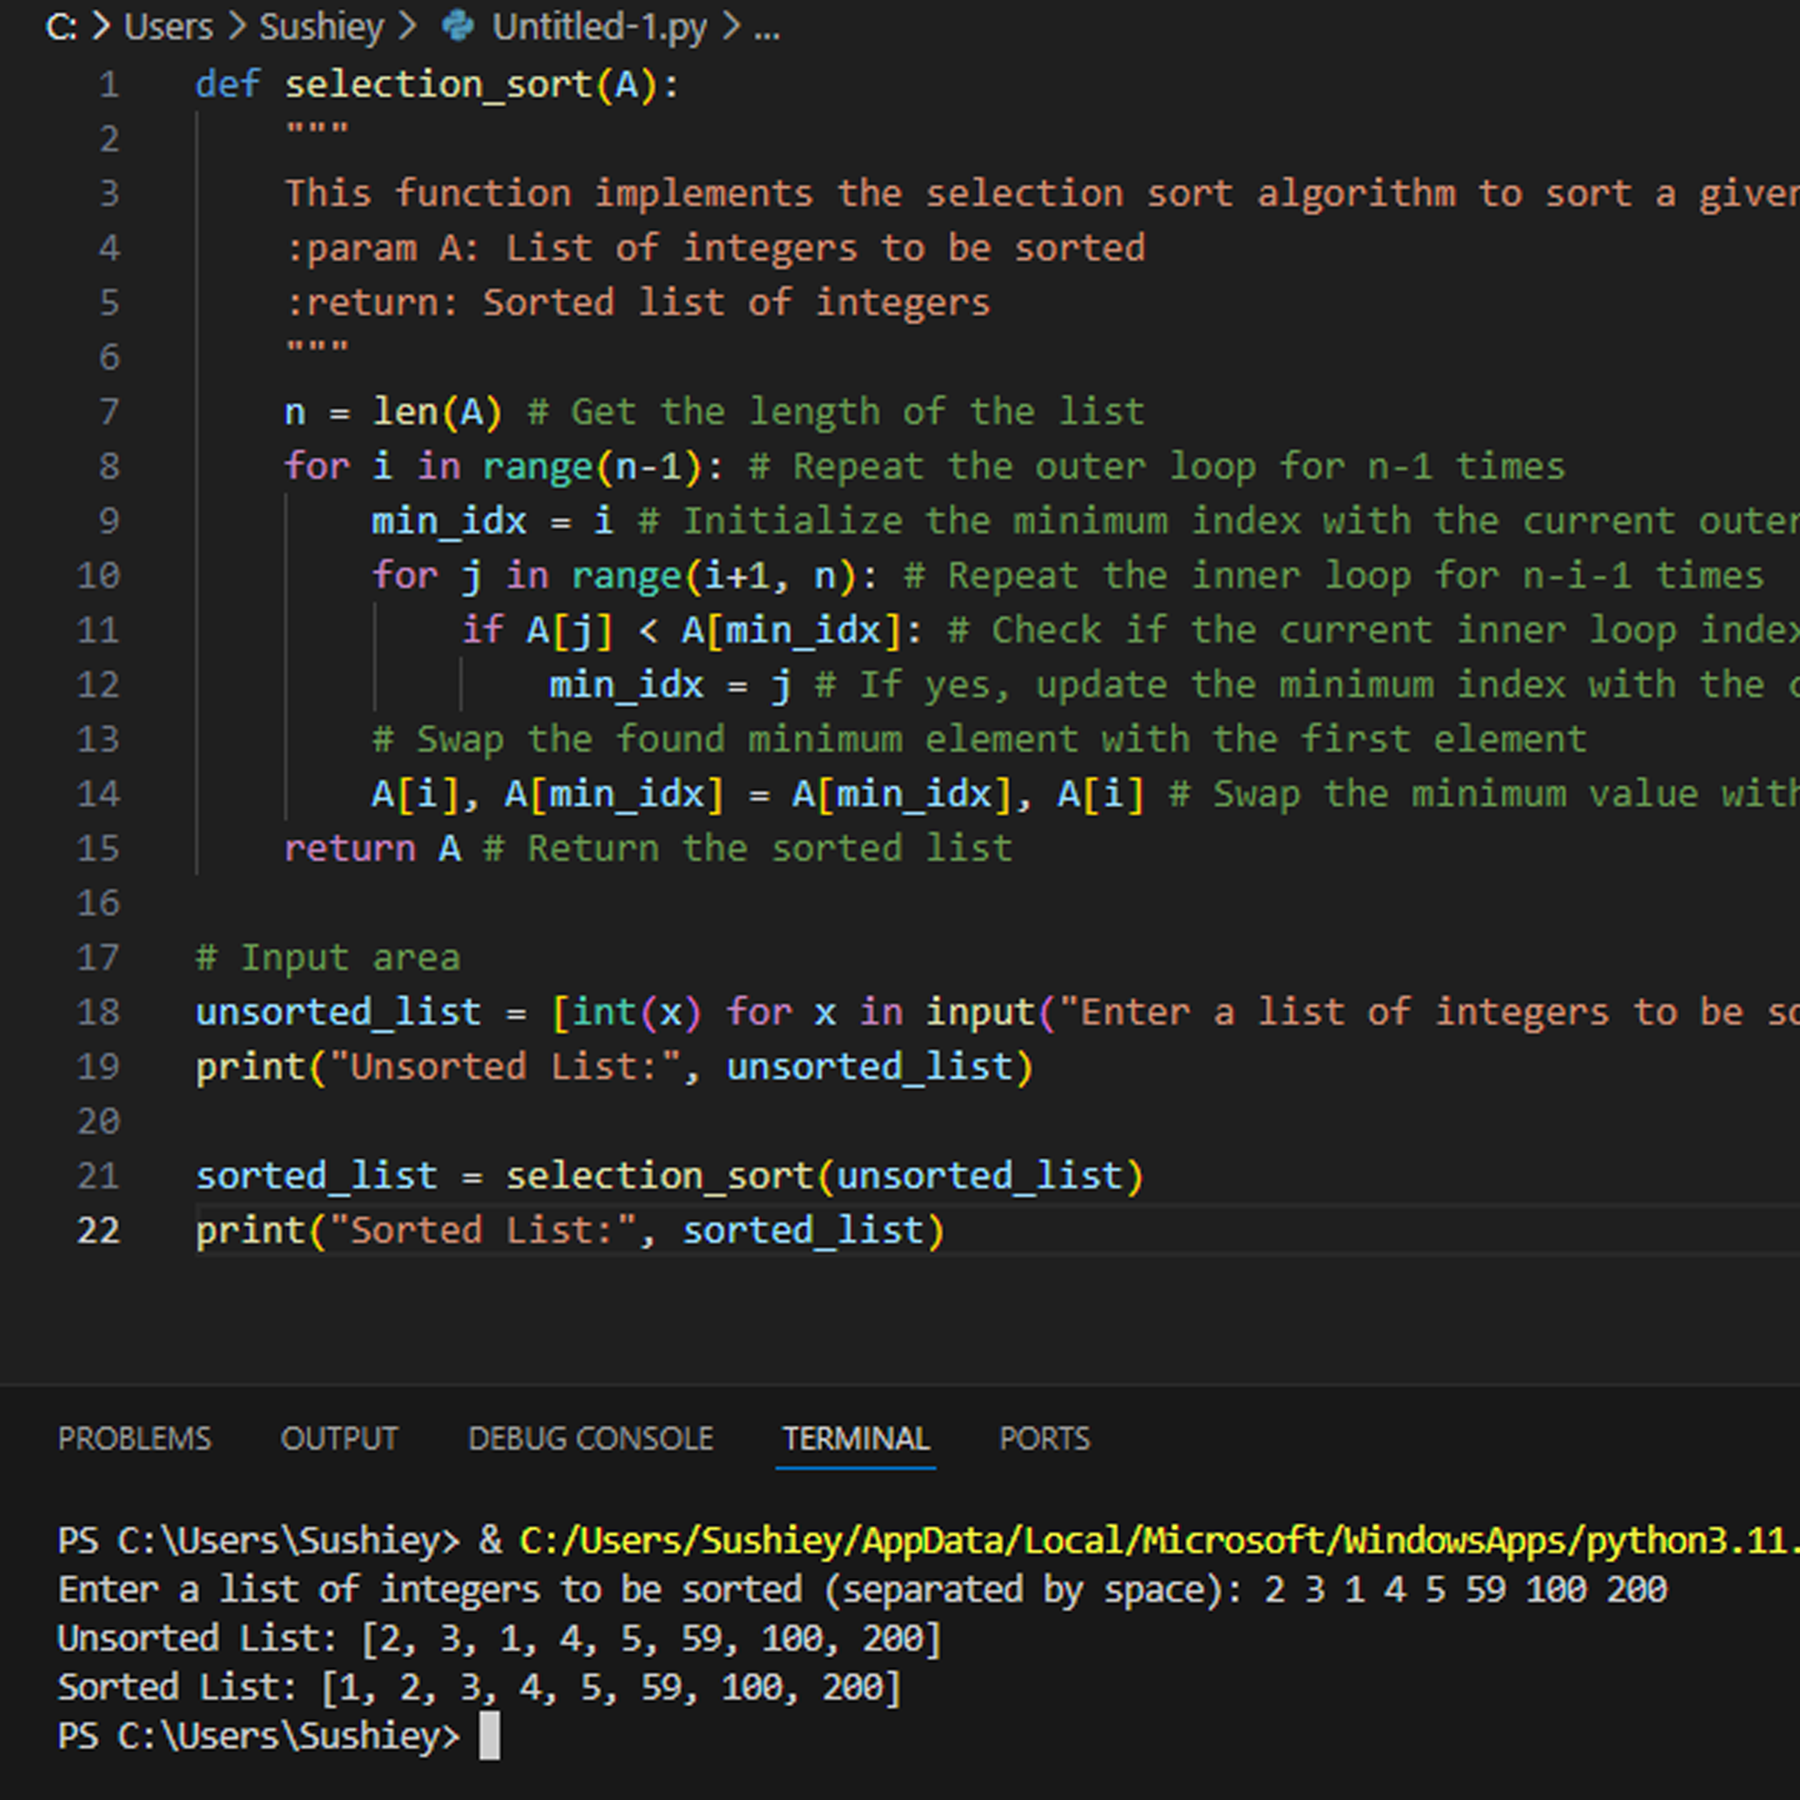Click the C: drive breadcrumb
The image size is (1800, 1800).
point(61,26)
